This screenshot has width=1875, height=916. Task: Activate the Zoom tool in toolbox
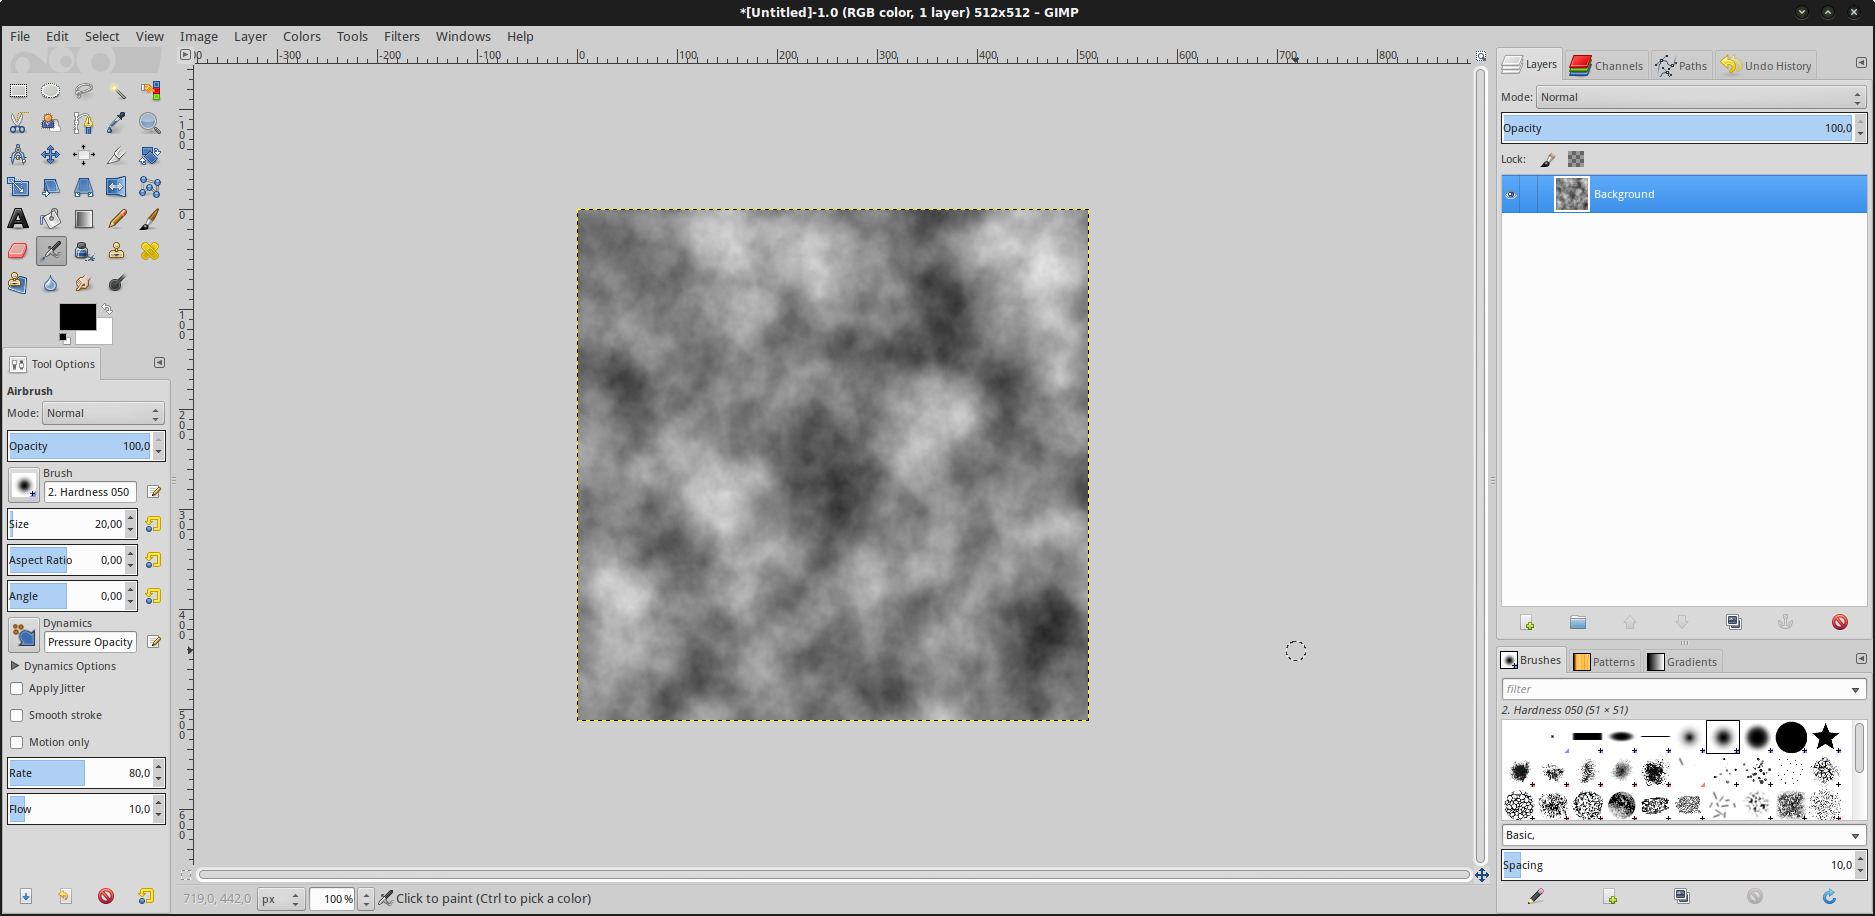pos(149,123)
